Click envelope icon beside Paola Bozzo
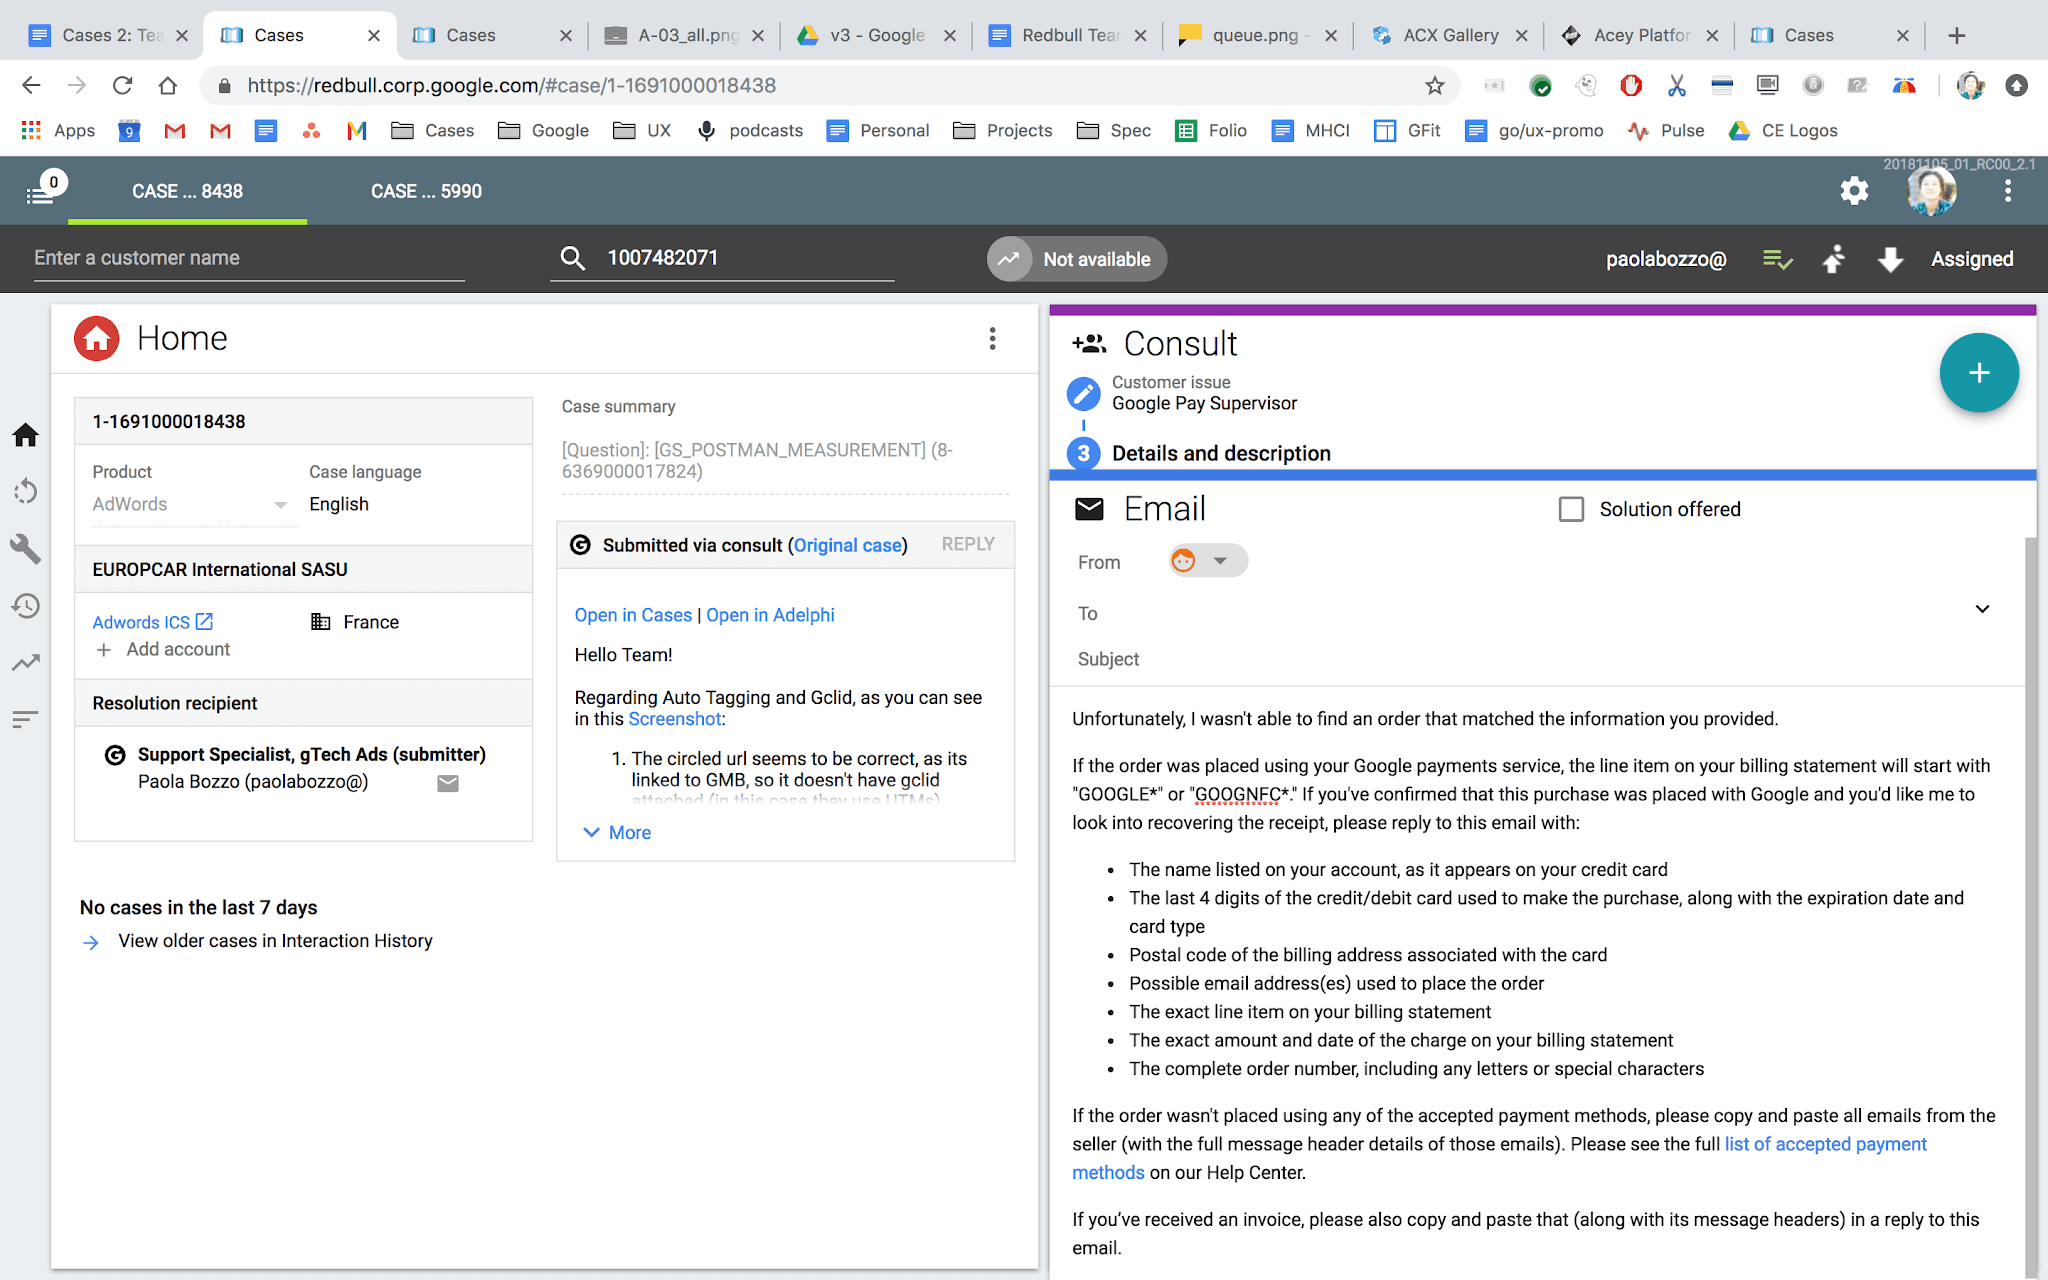This screenshot has height=1280, width=2048. (x=448, y=783)
